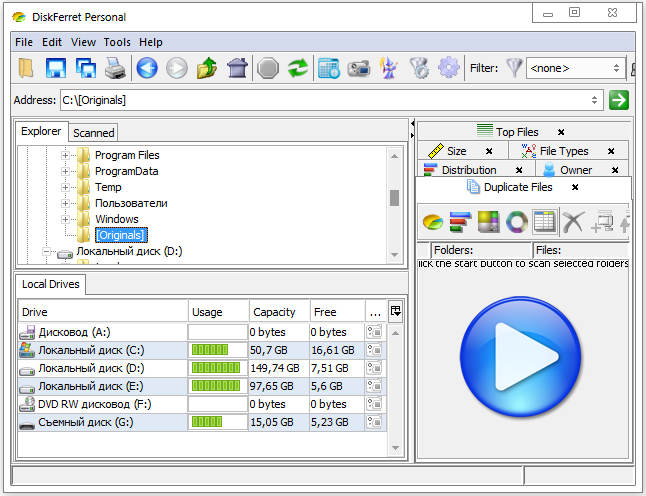Open the View menu

click(x=83, y=42)
